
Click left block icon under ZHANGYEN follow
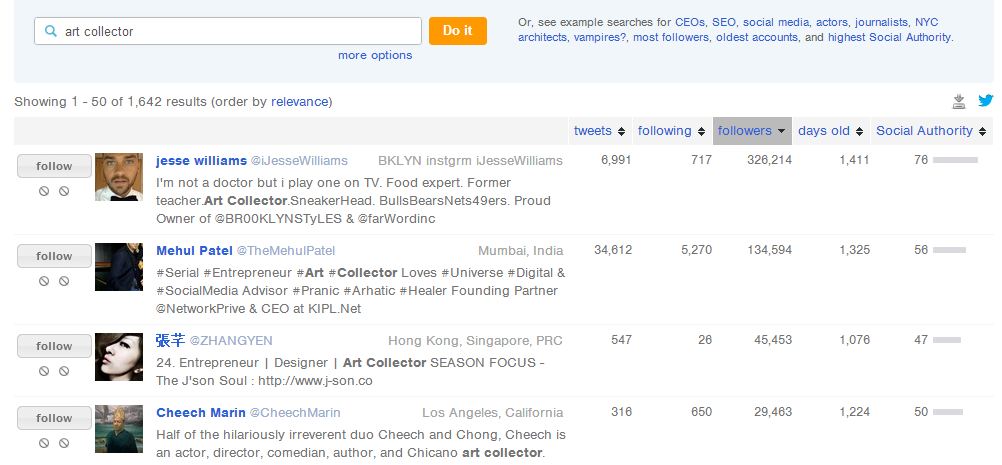44,371
